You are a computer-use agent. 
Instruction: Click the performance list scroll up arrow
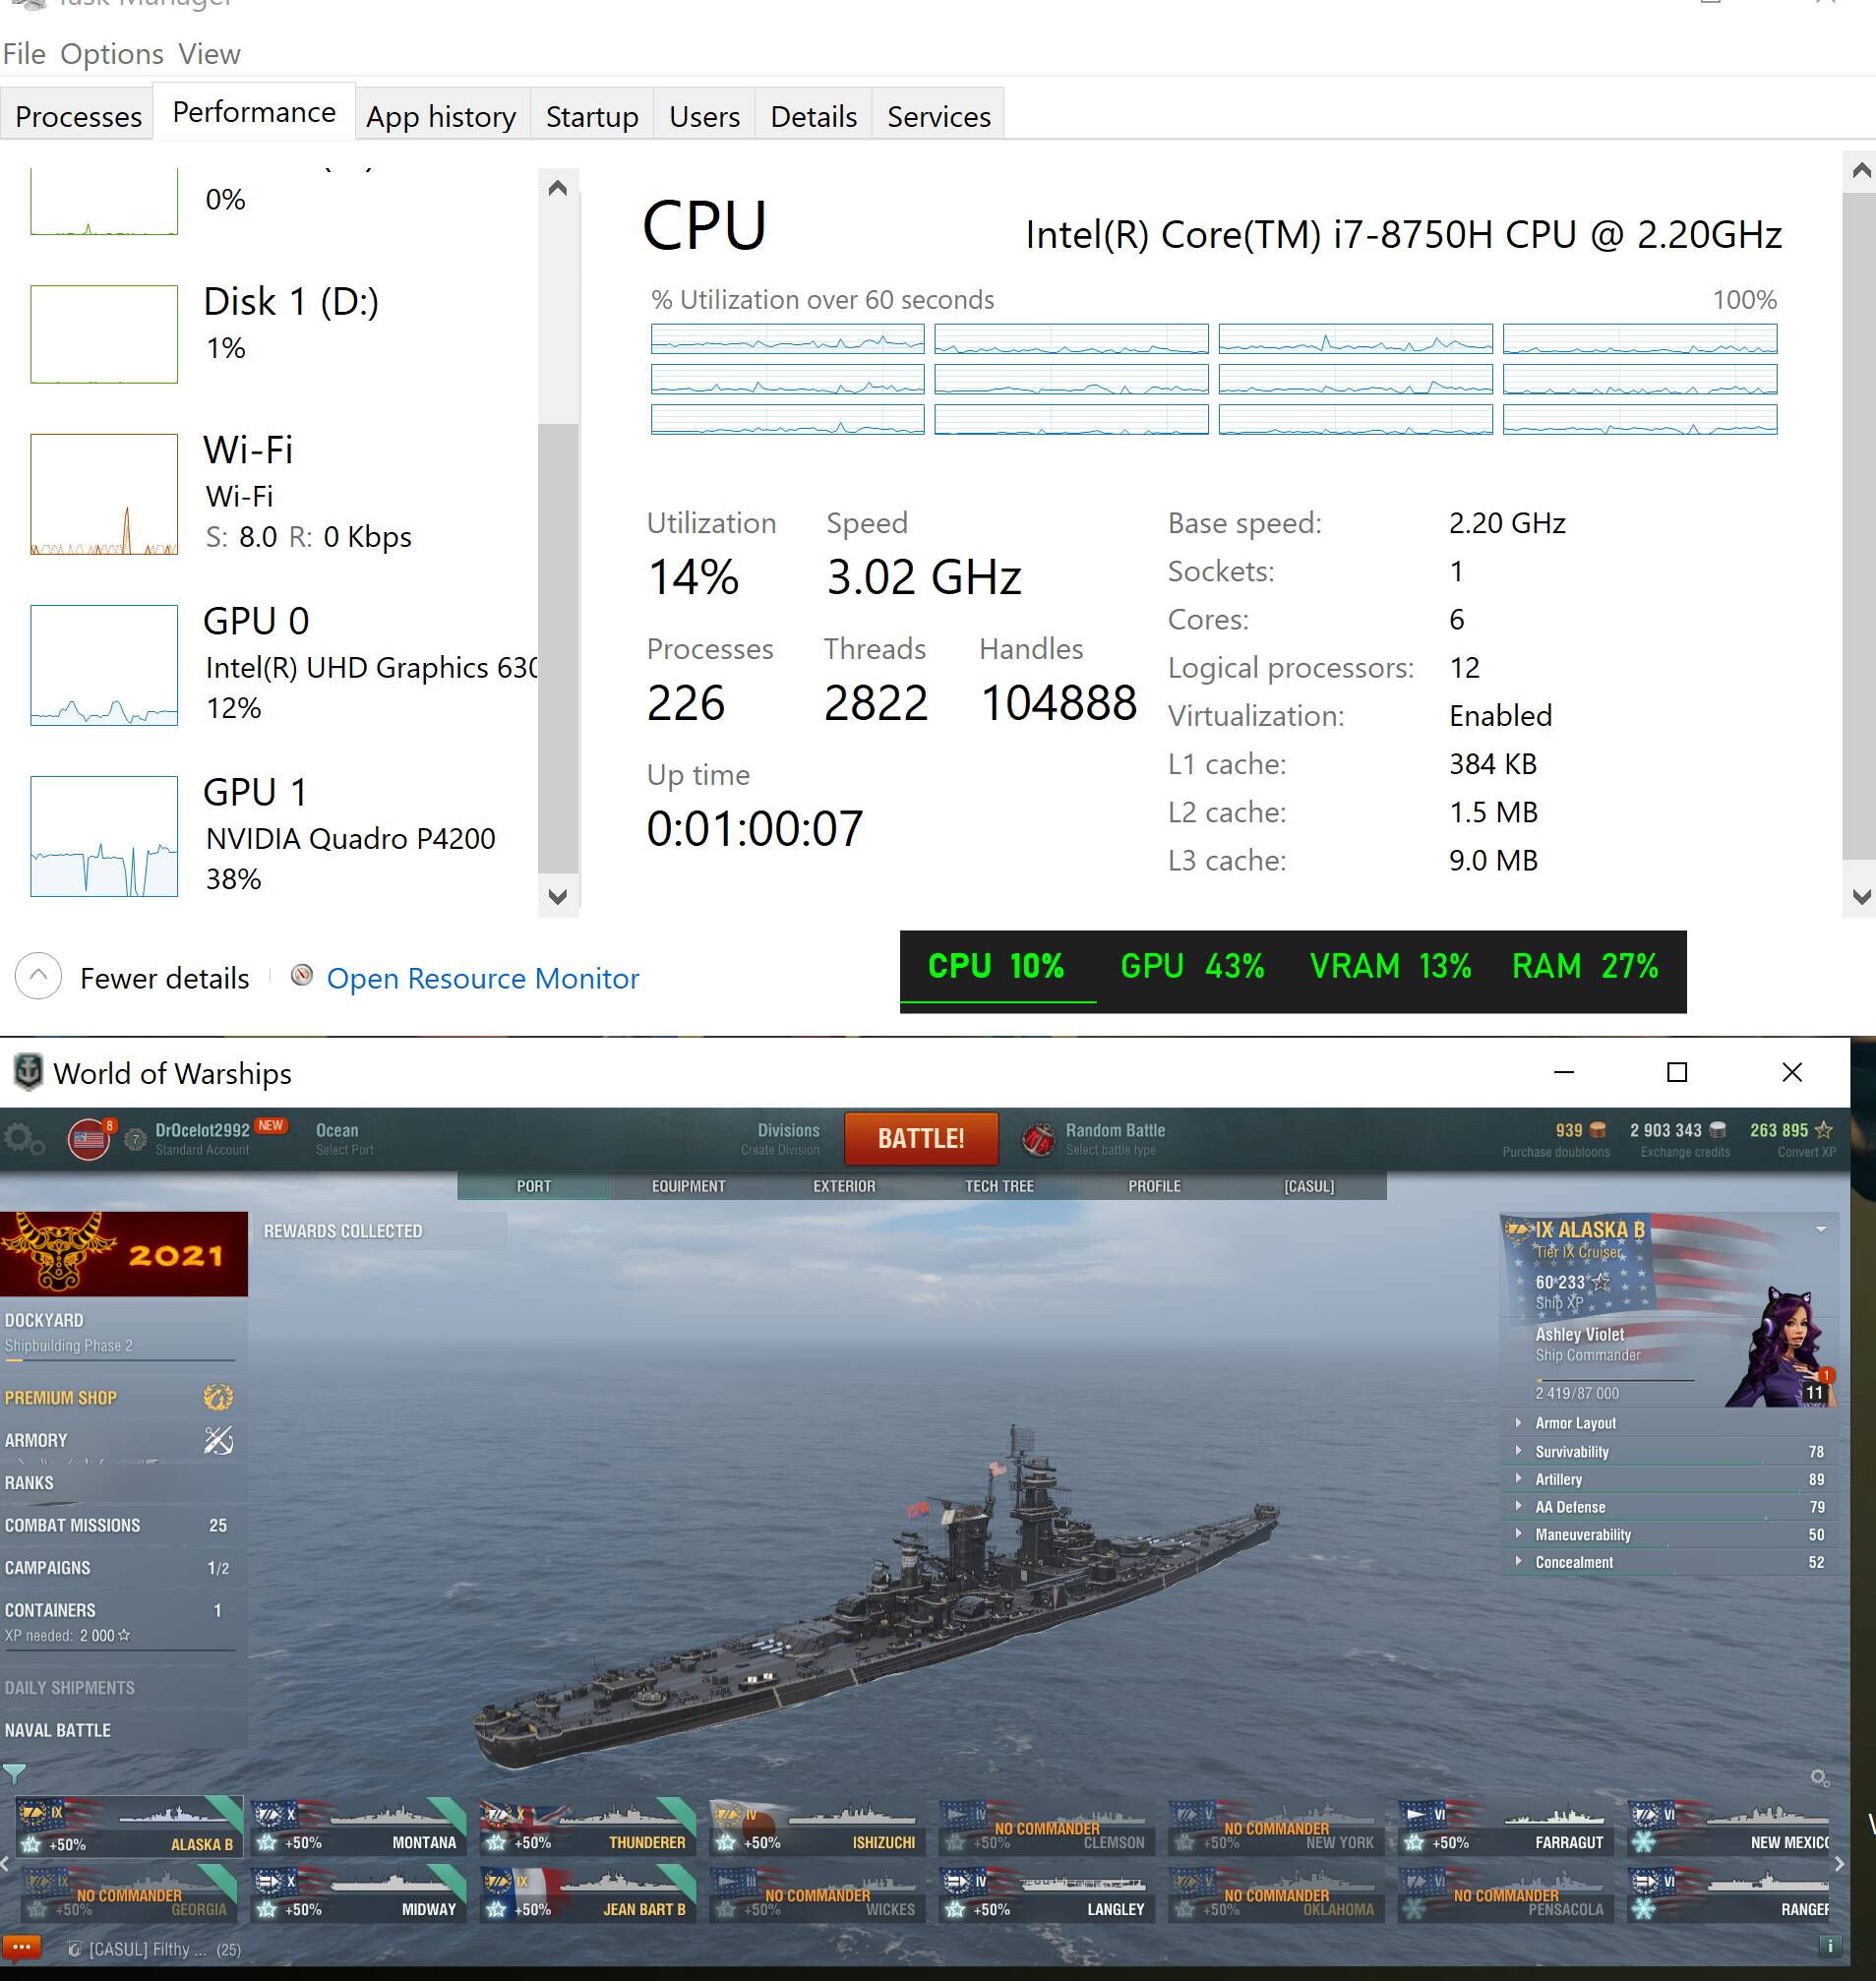coord(558,188)
